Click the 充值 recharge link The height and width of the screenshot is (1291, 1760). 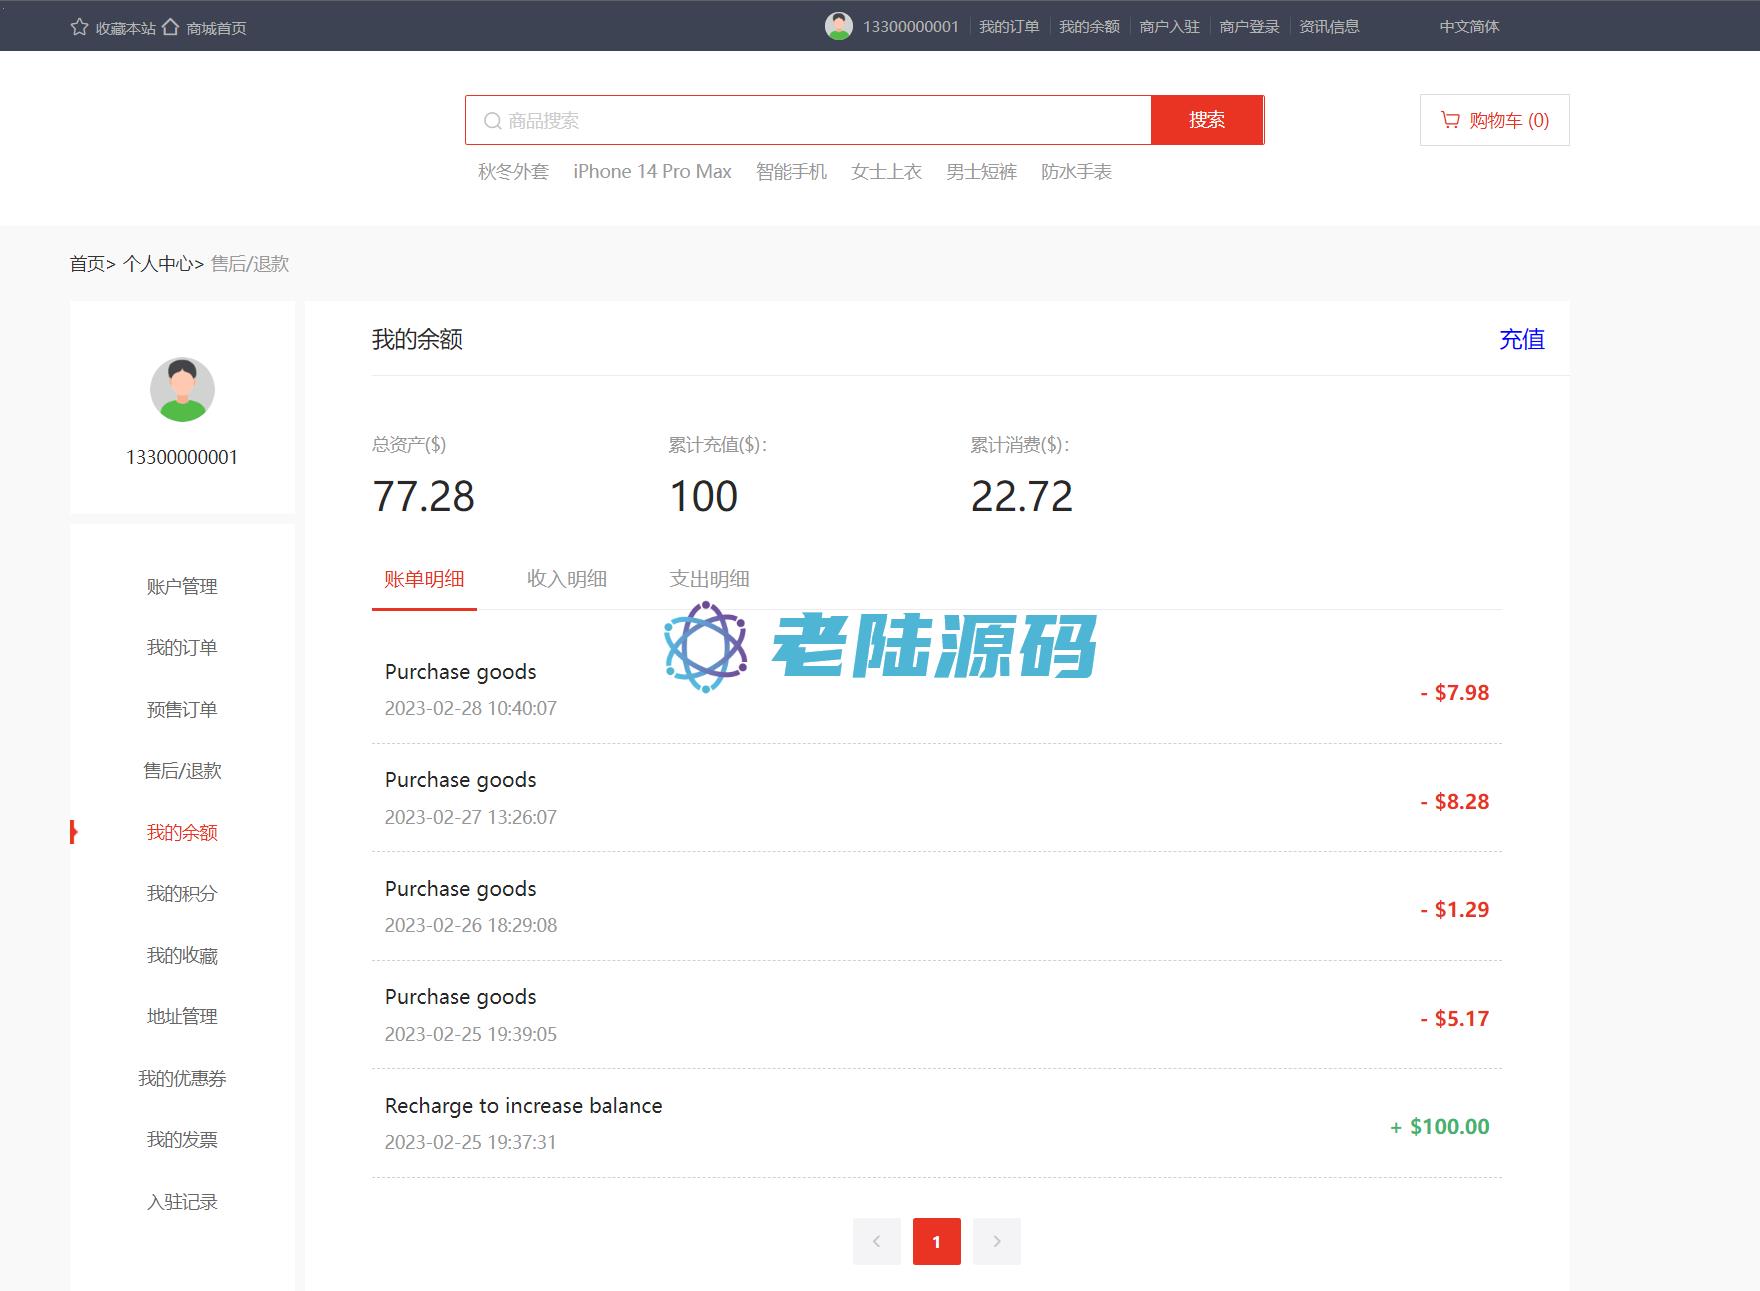pos(1521,340)
